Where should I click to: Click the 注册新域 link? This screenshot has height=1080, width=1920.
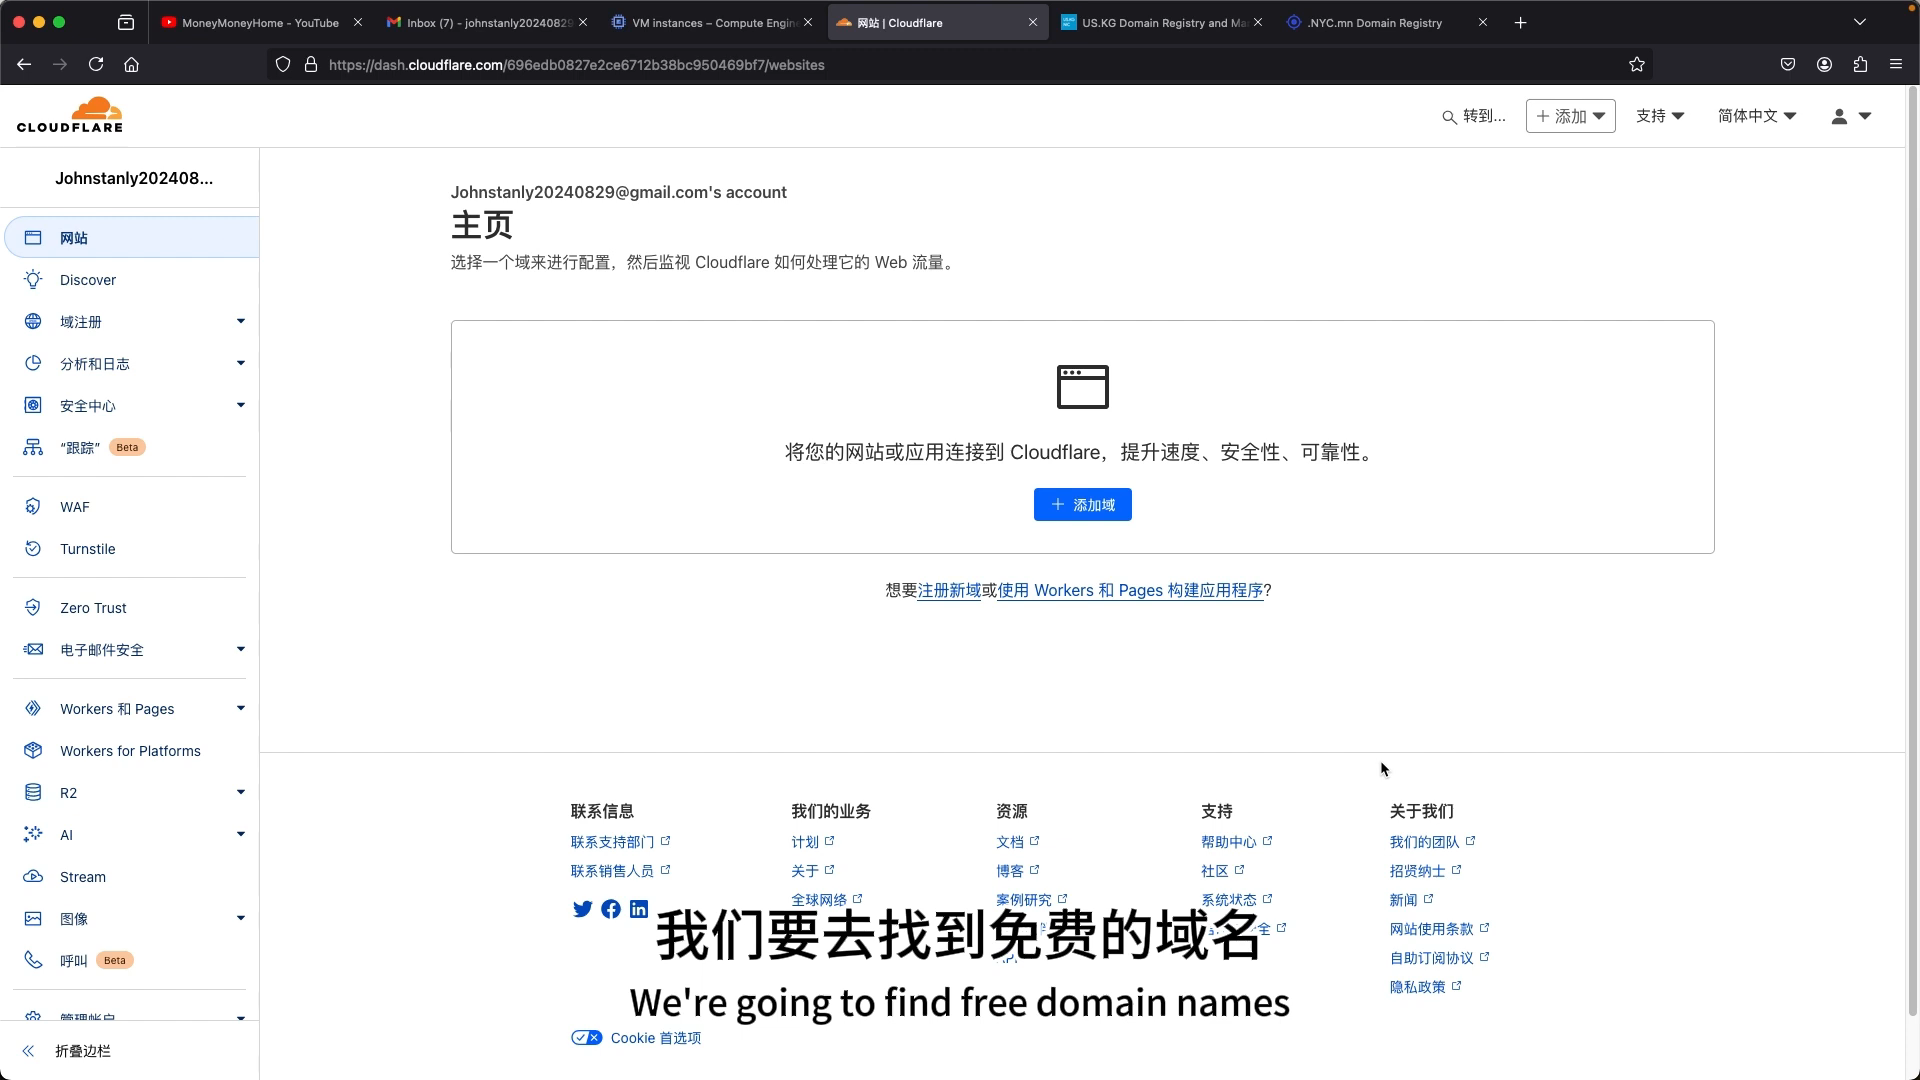coord(949,591)
